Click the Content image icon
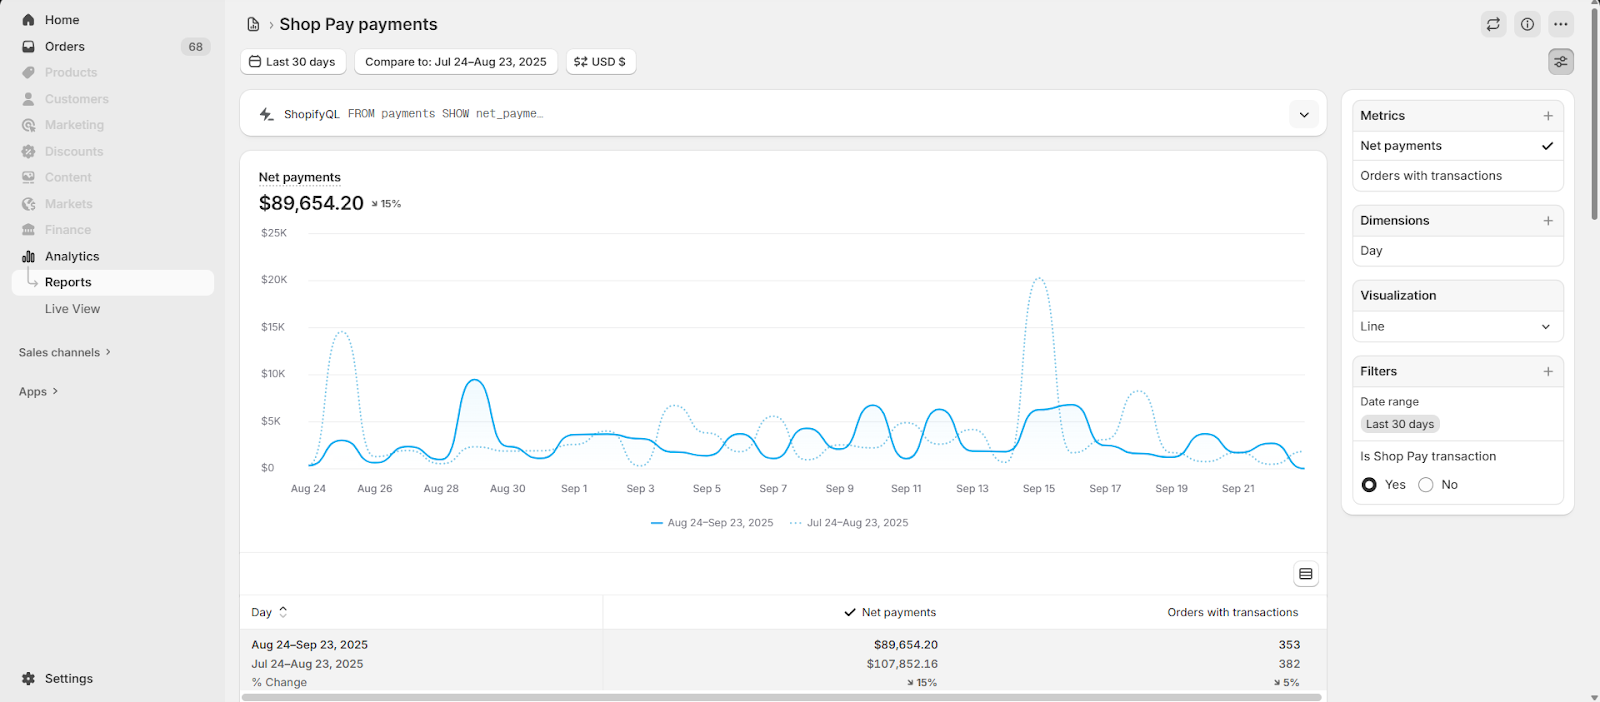Viewport: 1600px width, 702px height. (x=28, y=177)
